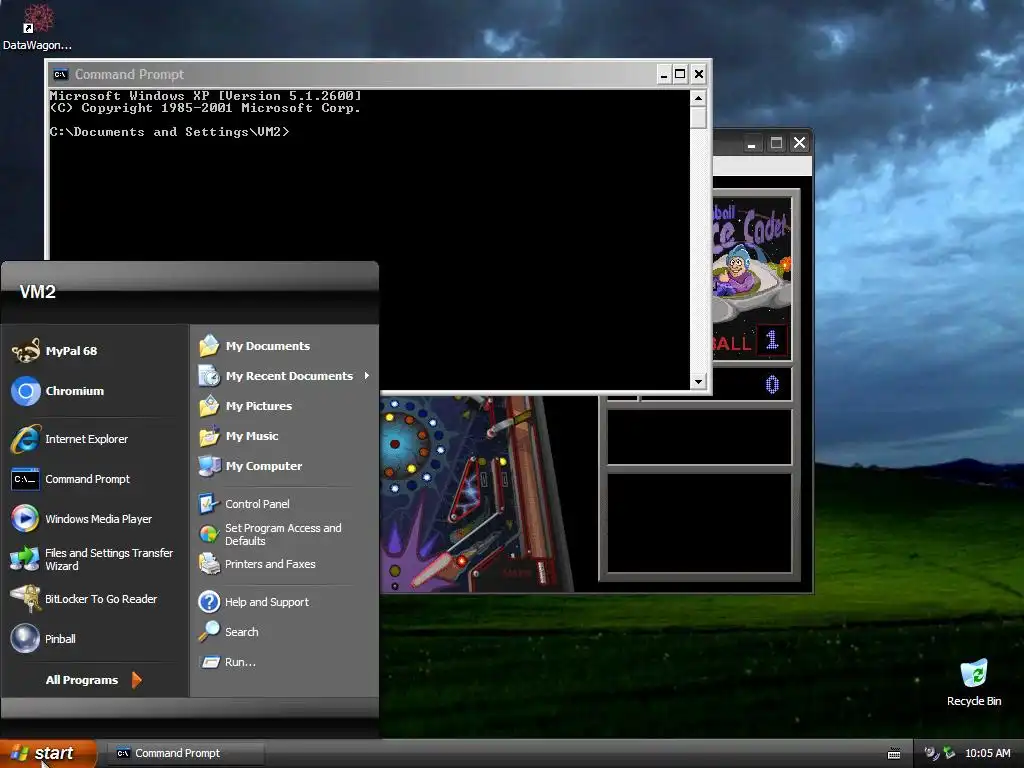Screen dimensions: 1024x768
Task: Select Command Prompt taskbar button
Action: (185, 753)
